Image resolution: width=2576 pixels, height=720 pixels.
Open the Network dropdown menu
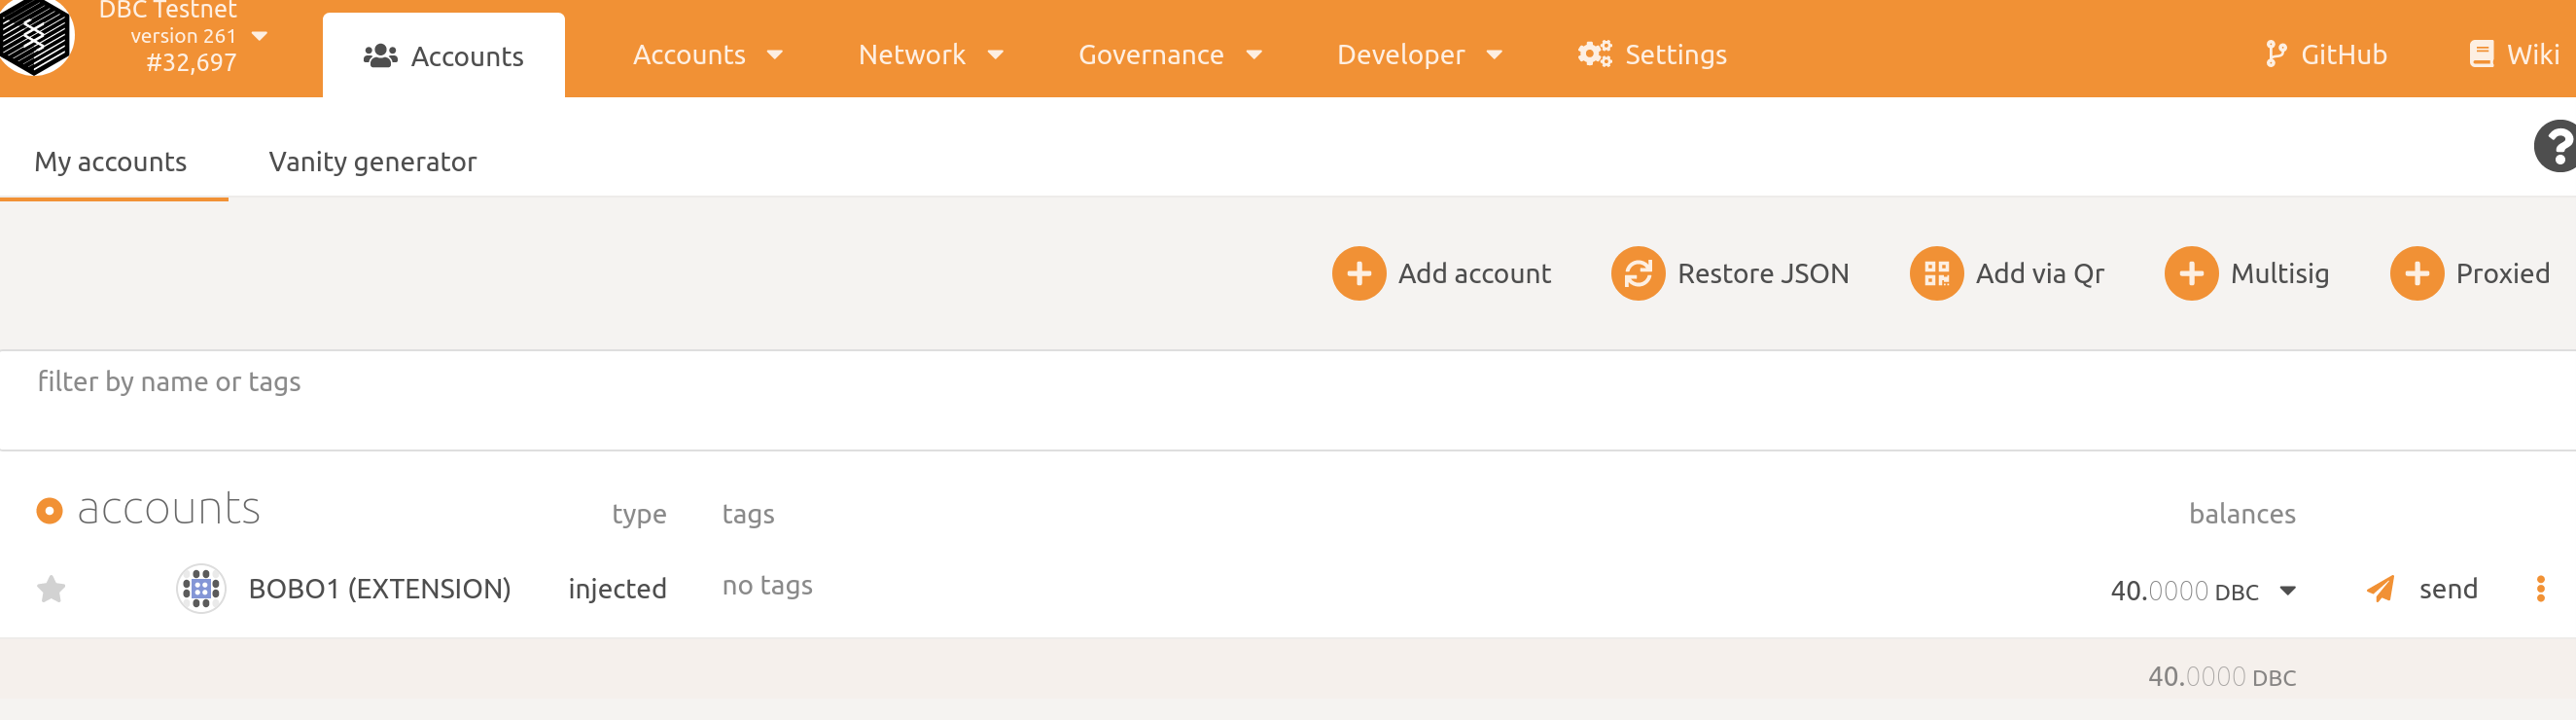[930, 54]
